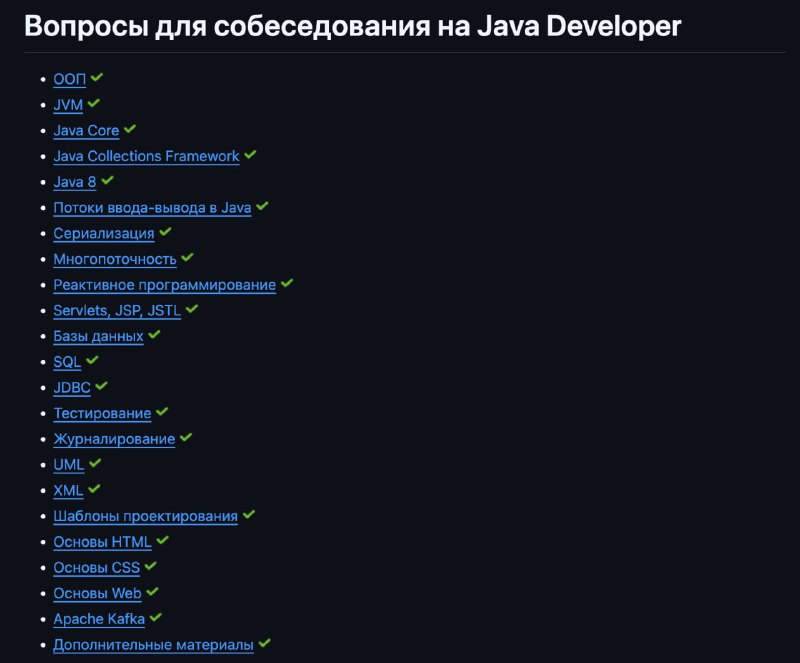This screenshot has width=800, height=663.
Task: Click the checkmark next to XML
Action: click(94, 489)
